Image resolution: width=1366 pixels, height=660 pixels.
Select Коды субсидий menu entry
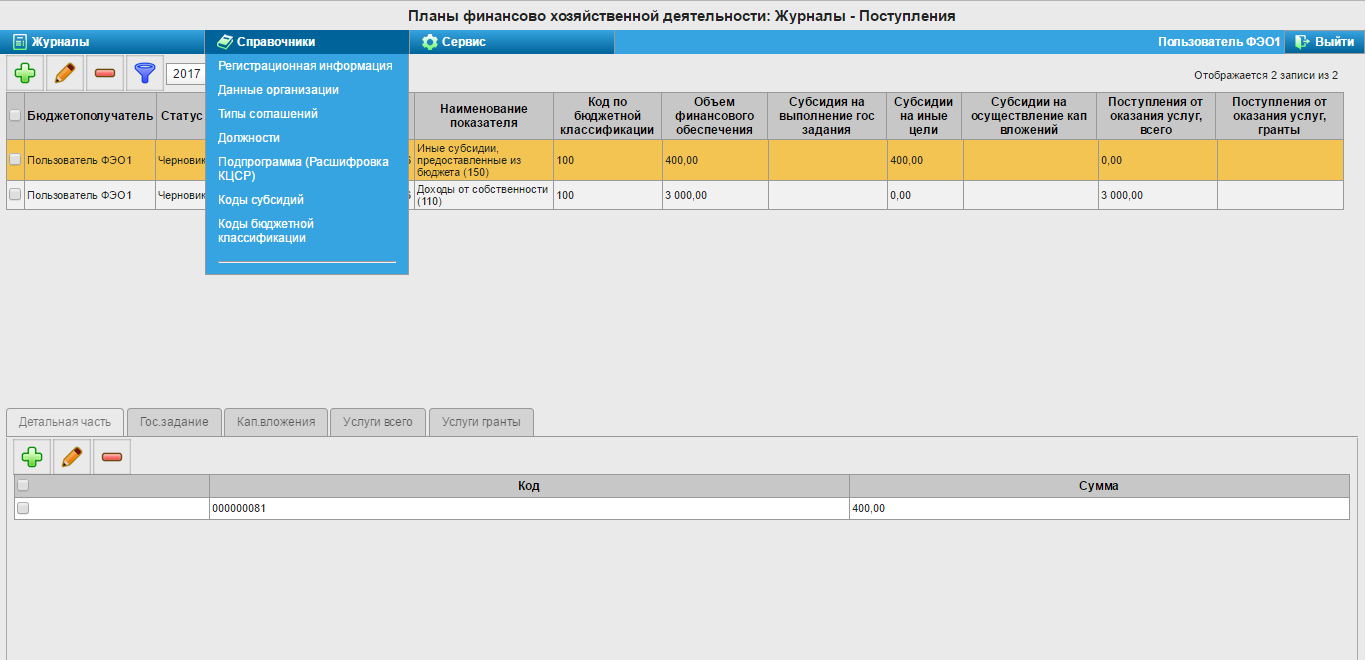(x=260, y=200)
